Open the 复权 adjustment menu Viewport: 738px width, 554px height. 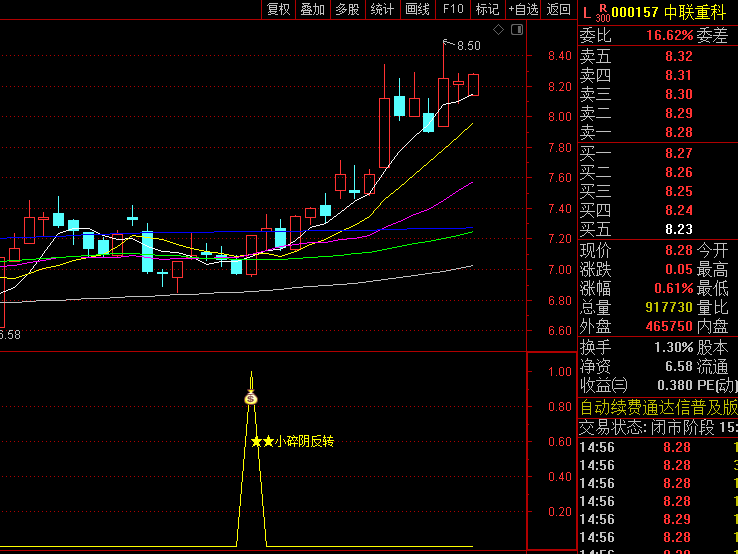pyautogui.click(x=278, y=9)
